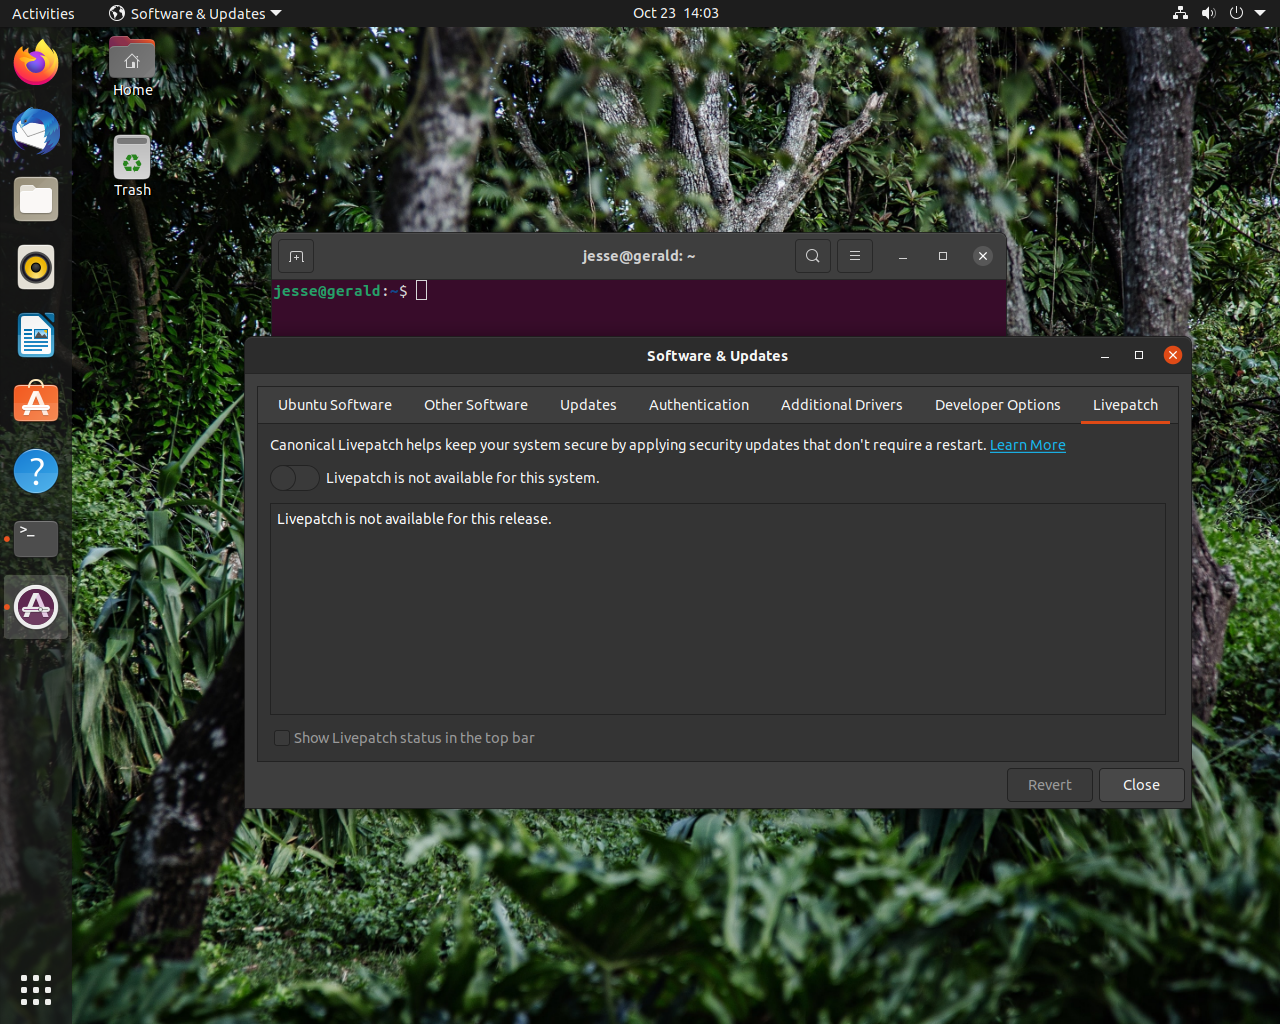Switch to Terminal via dock icon
Screen dimensions: 1280x1024
click(x=36, y=539)
